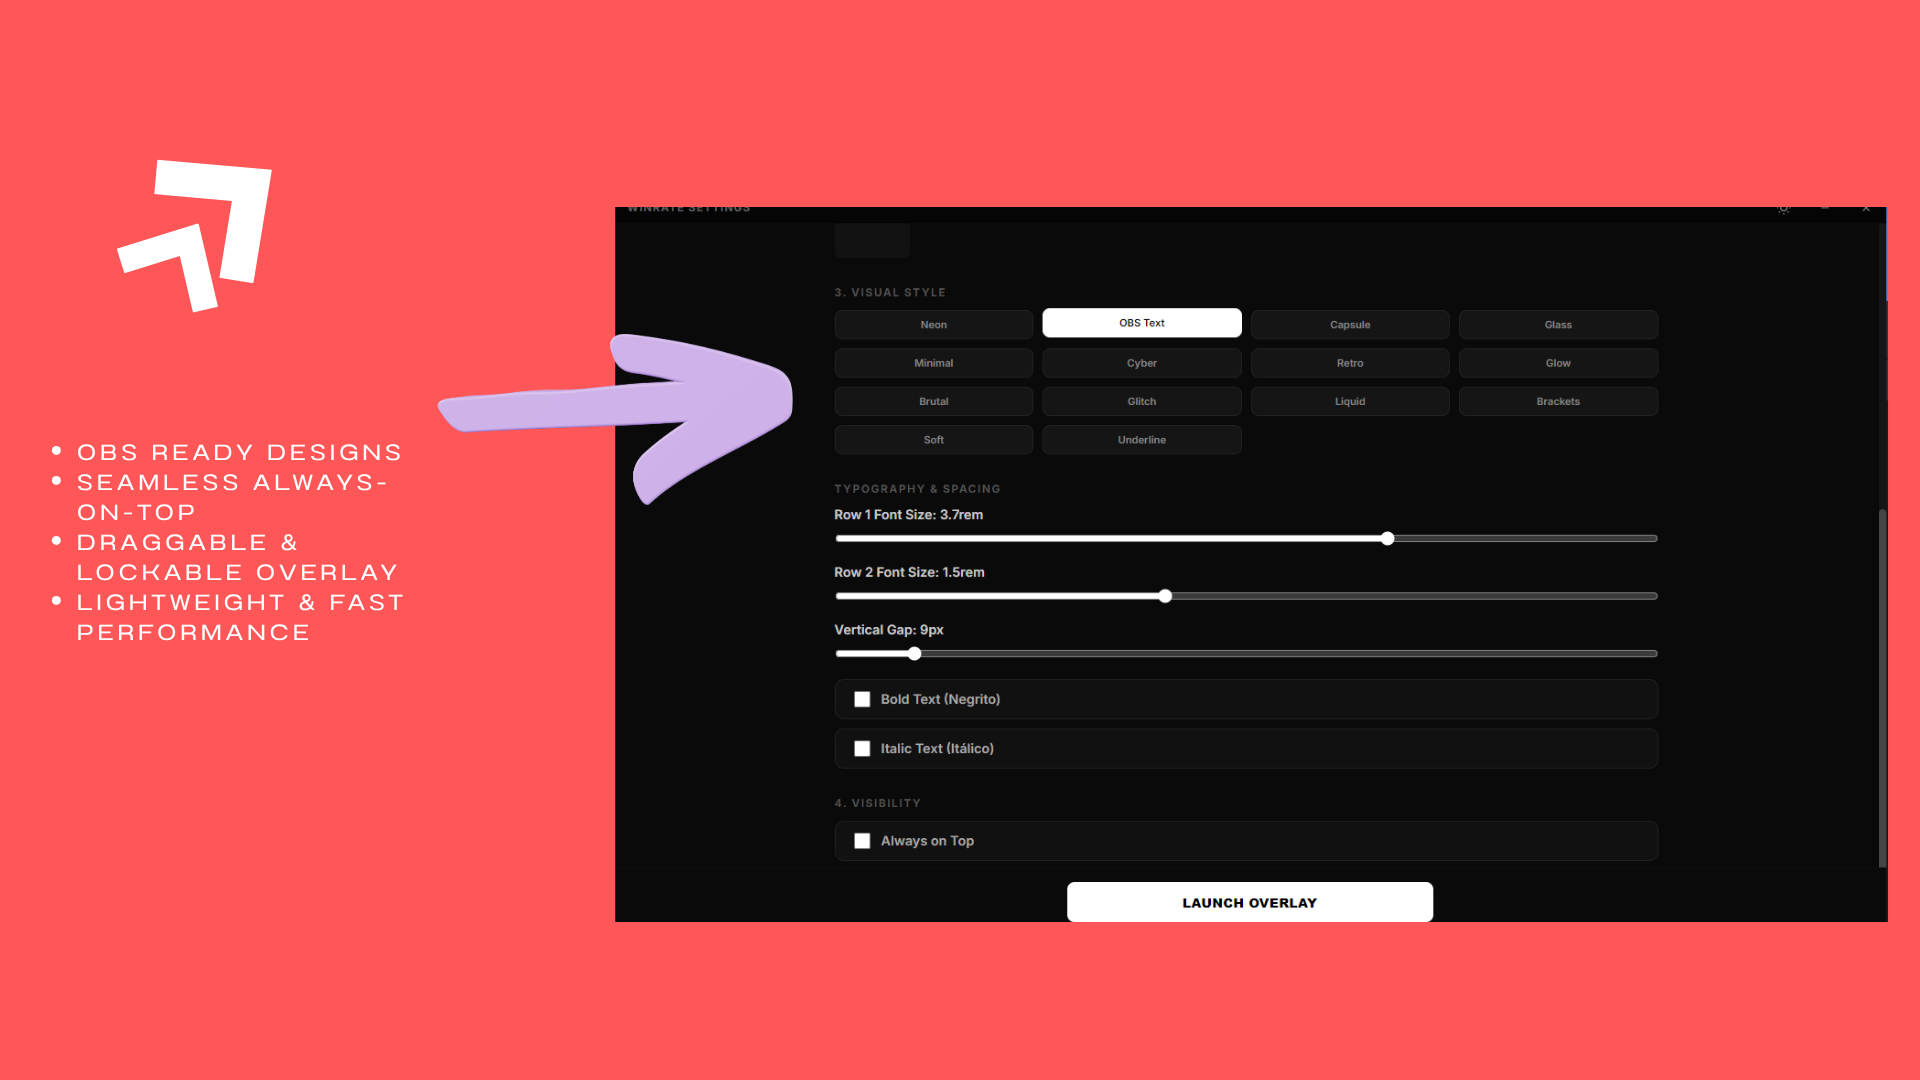This screenshot has height=1080, width=1920.
Task: Turn on Always on Top
Action: point(862,841)
